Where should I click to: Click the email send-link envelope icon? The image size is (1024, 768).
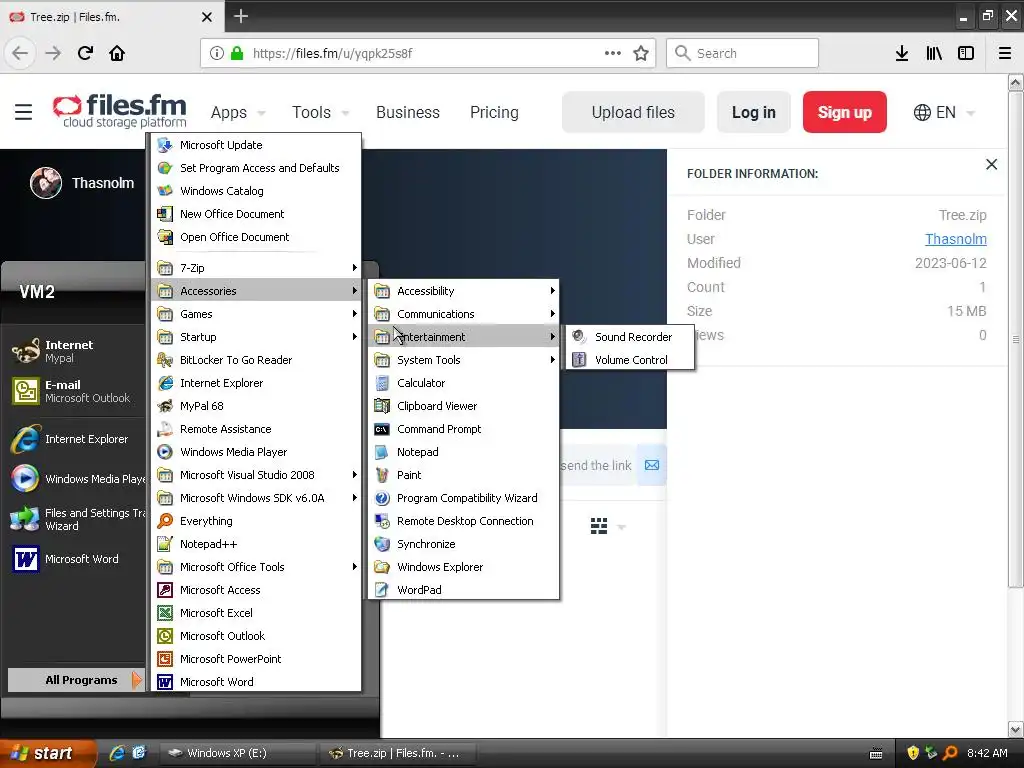[x=652, y=465]
